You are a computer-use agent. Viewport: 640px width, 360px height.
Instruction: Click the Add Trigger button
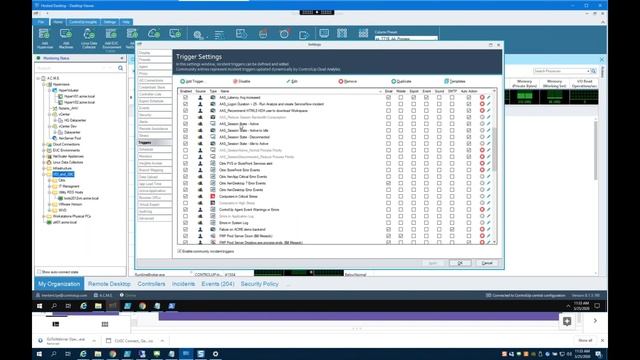tap(192, 81)
